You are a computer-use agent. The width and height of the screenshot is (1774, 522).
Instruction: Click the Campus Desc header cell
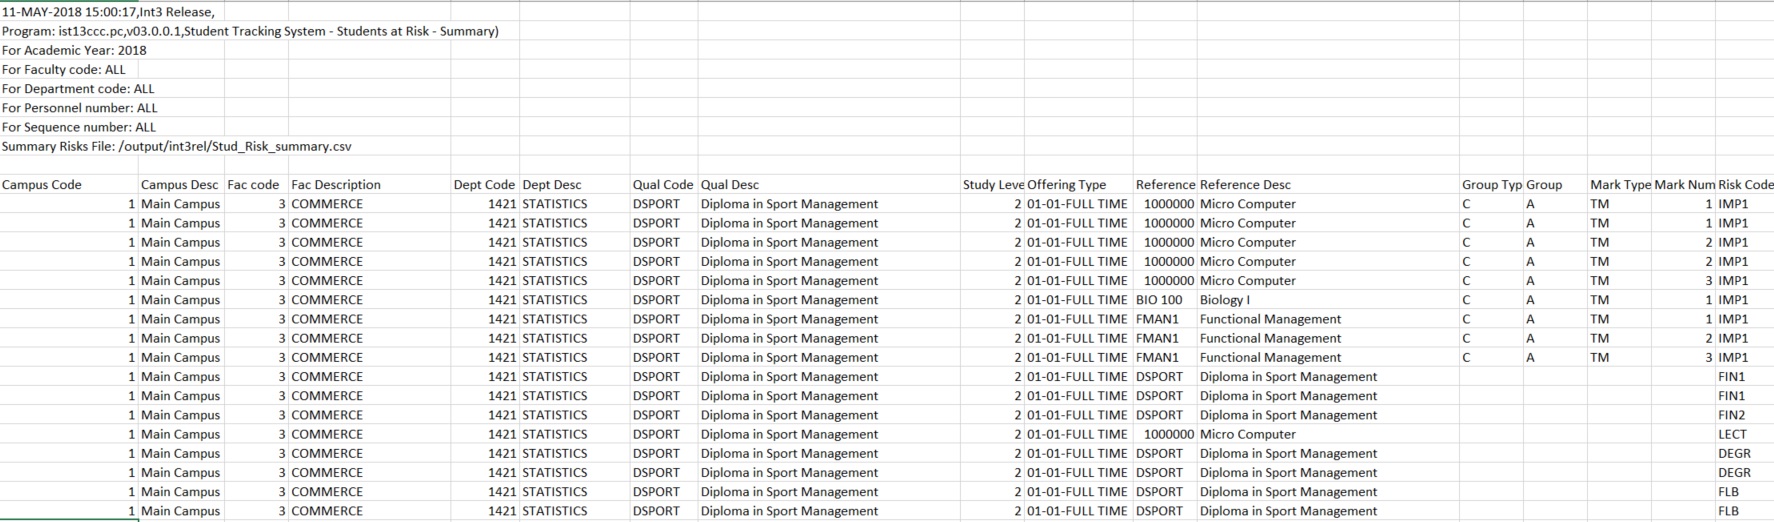[179, 185]
